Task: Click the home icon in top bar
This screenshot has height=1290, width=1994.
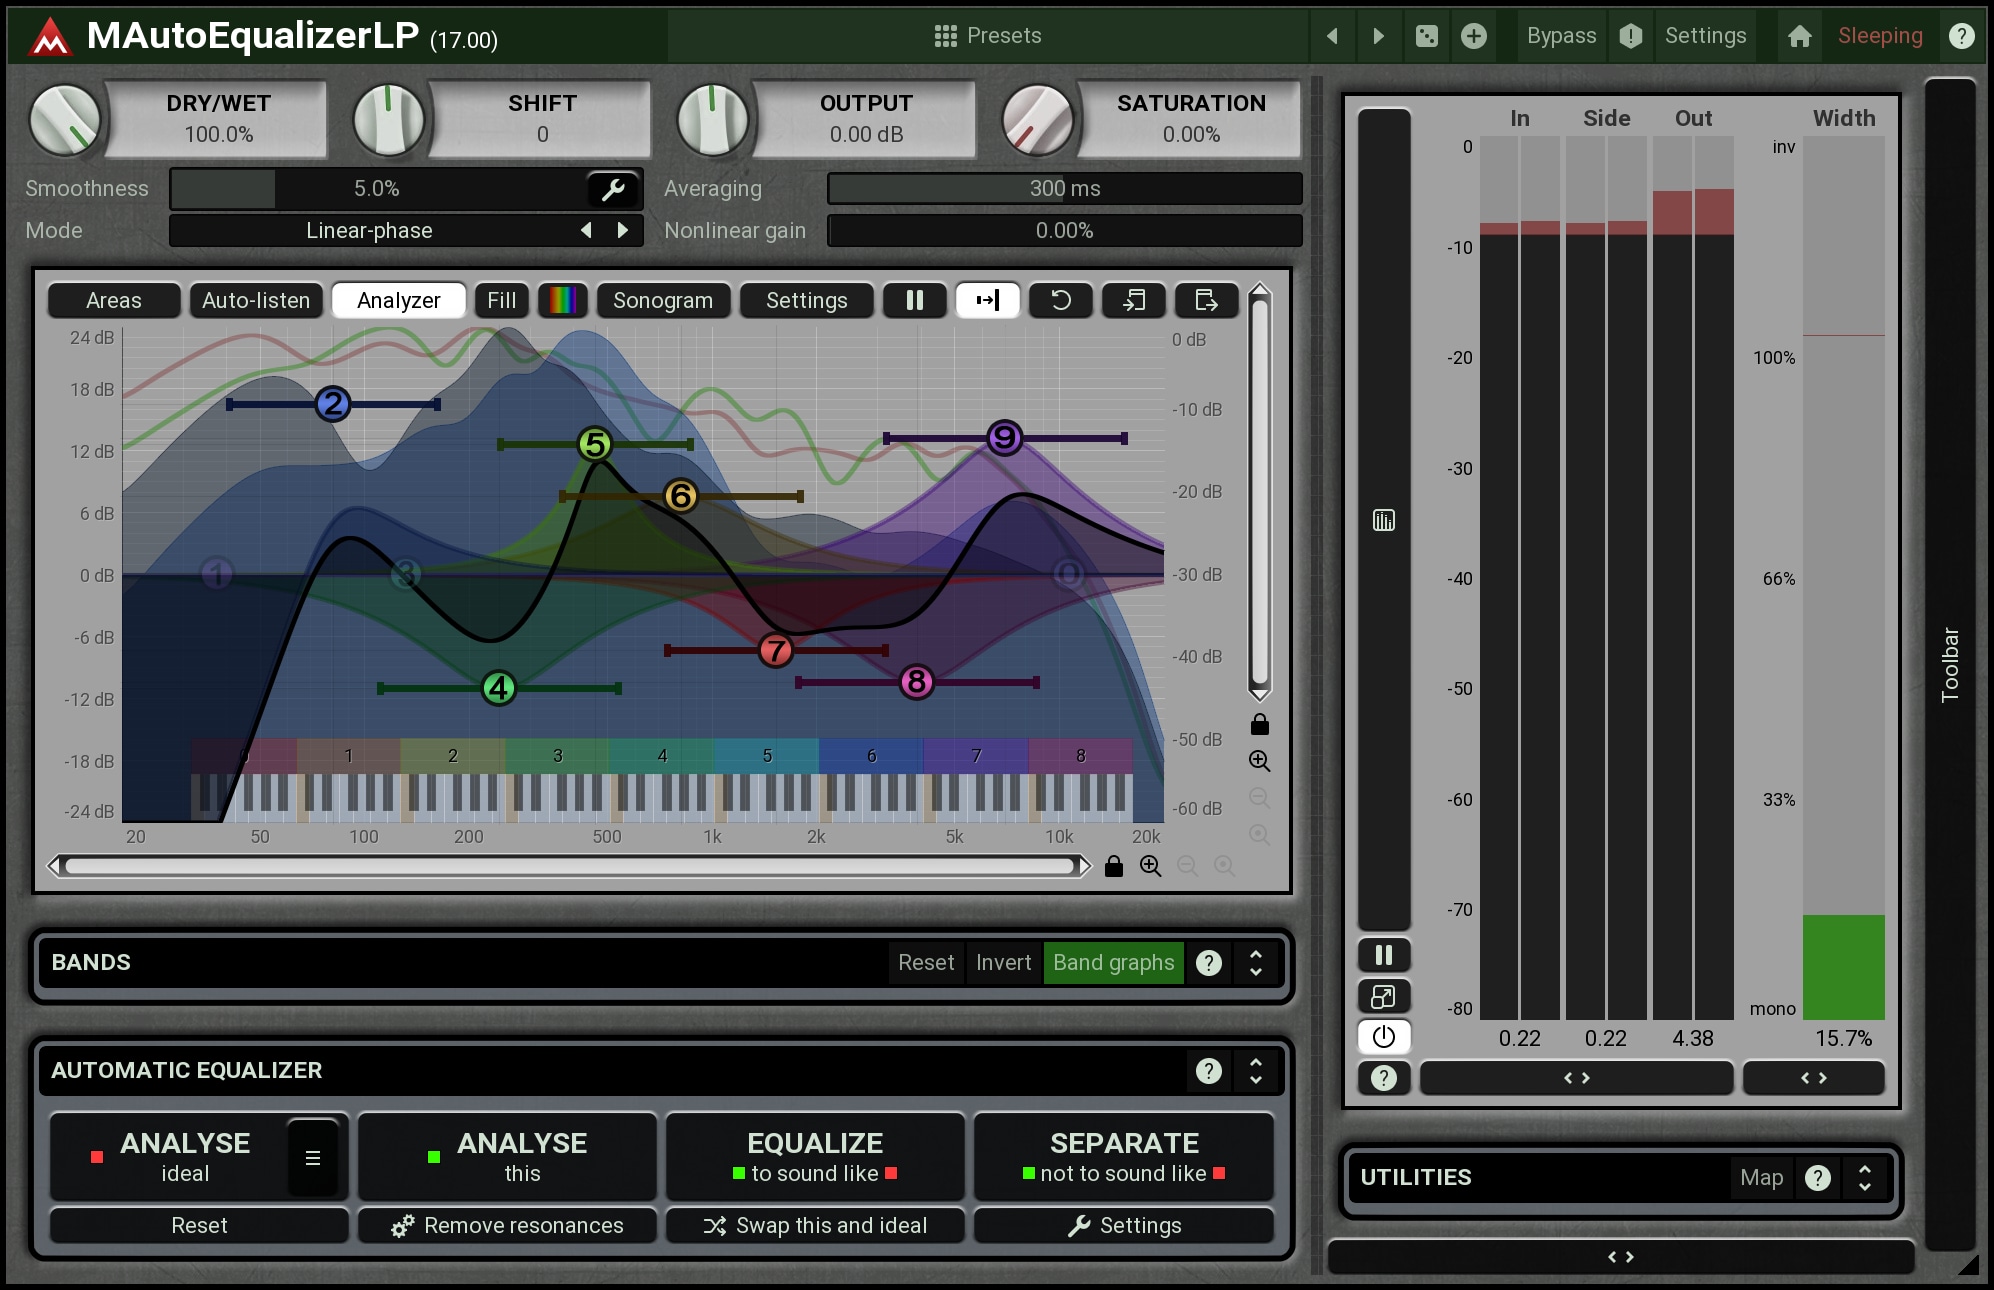Action: tap(1799, 37)
